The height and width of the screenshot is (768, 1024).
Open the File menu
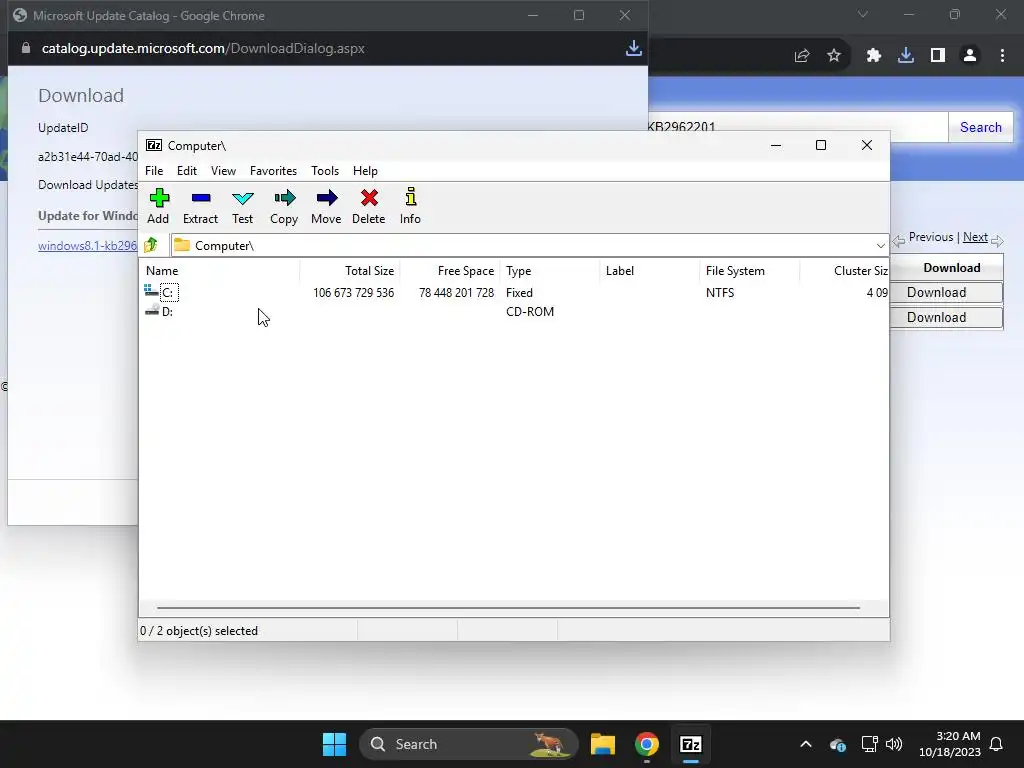point(154,170)
